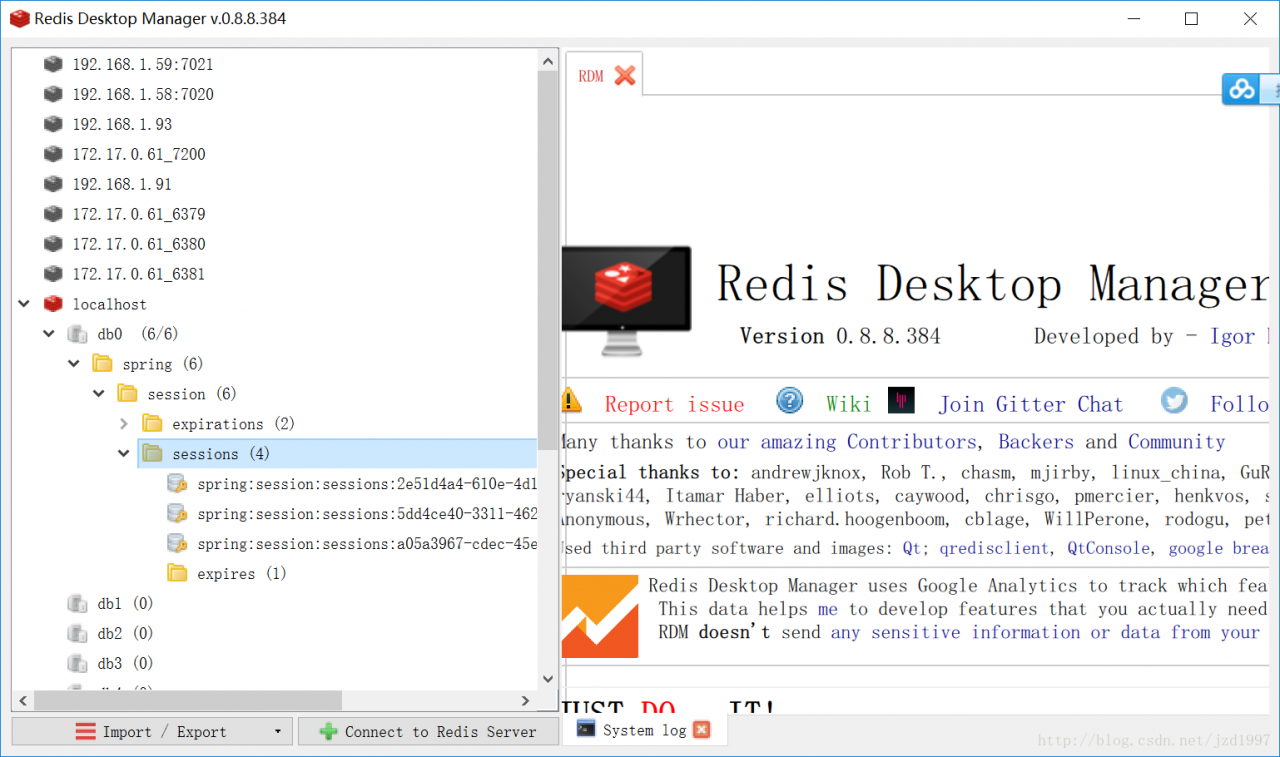Viewport: 1280px width, 757px height.
Task: Click the Twitter bird icon
Action: pos(1175,401)
